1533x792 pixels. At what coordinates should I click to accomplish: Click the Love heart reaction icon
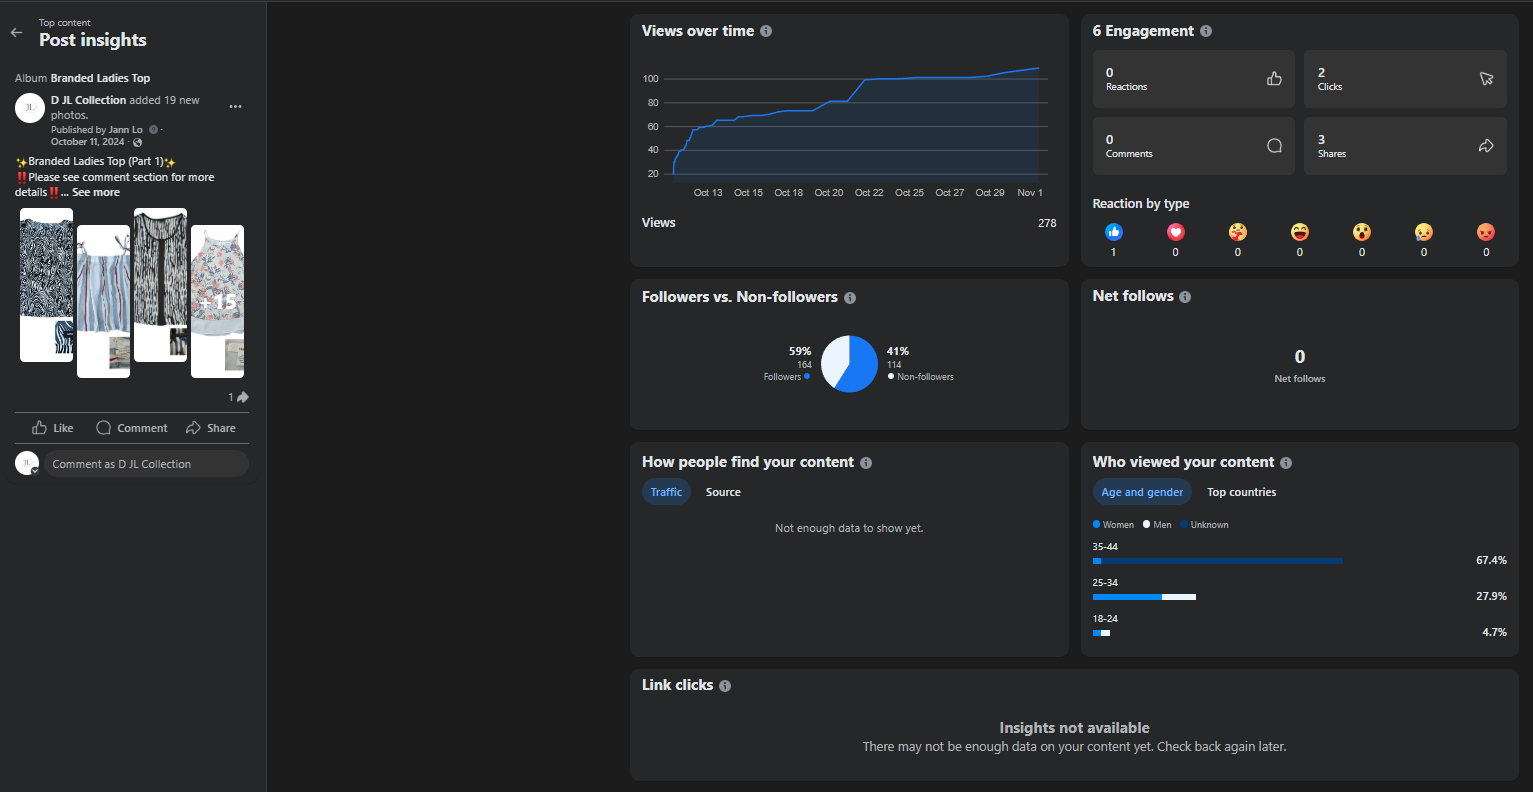(x=1175, y=232)
